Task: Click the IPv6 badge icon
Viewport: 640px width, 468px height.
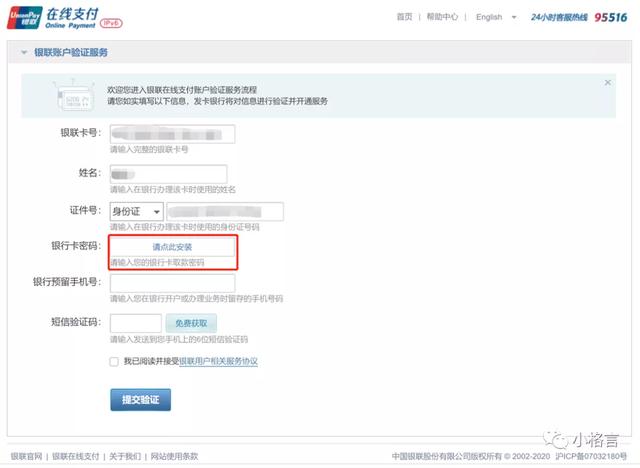Action: click(x=111, y=23)
